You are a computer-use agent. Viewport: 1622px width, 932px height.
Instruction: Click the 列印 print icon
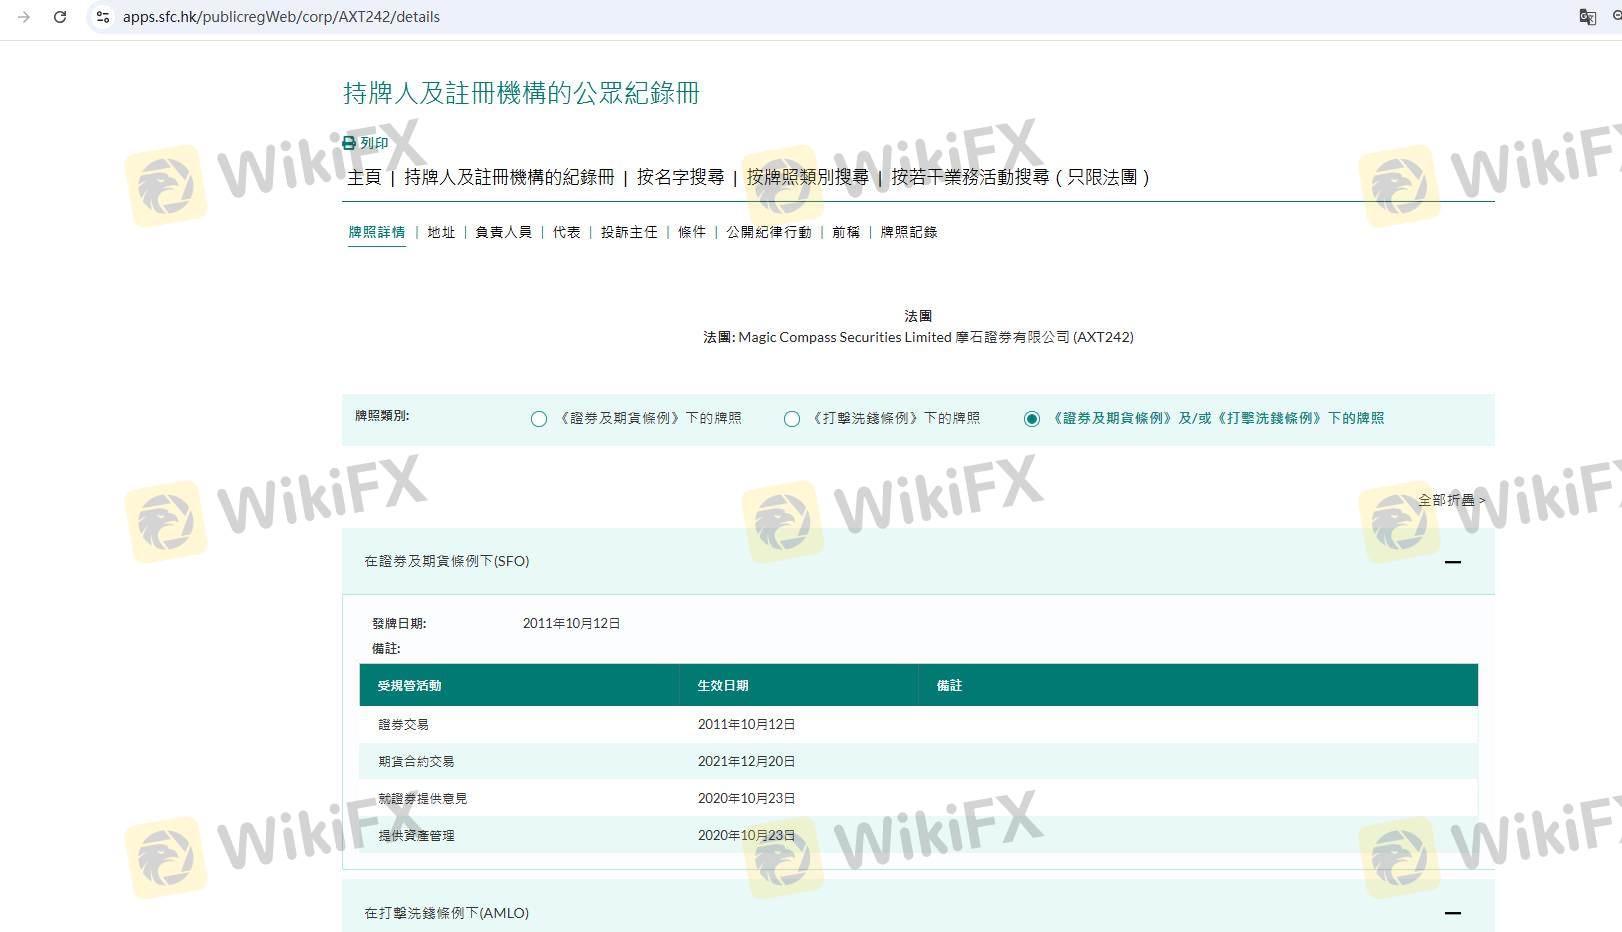click(x=349, y=143)
